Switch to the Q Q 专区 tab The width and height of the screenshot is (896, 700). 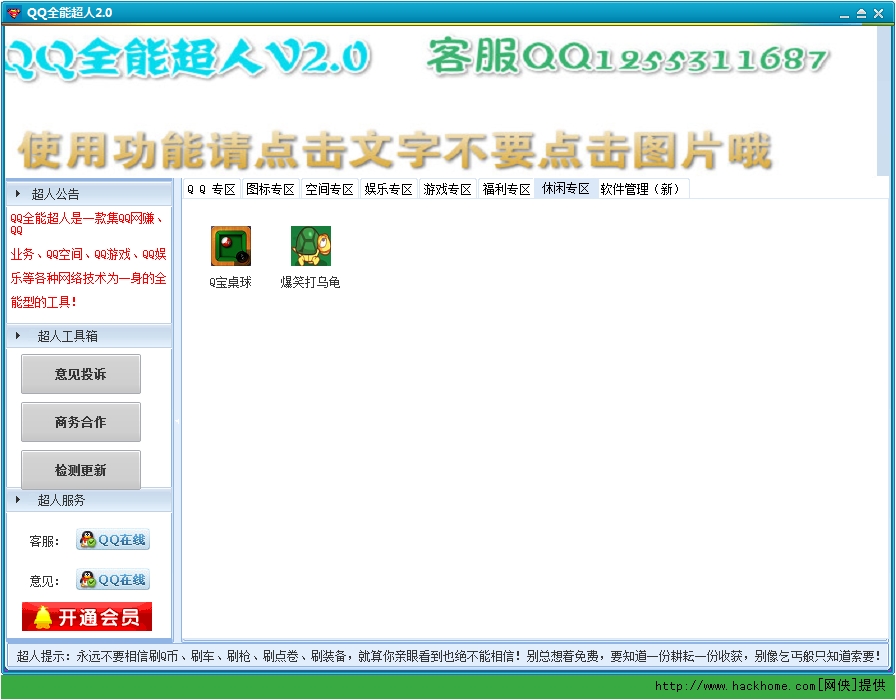click(211, 189)
